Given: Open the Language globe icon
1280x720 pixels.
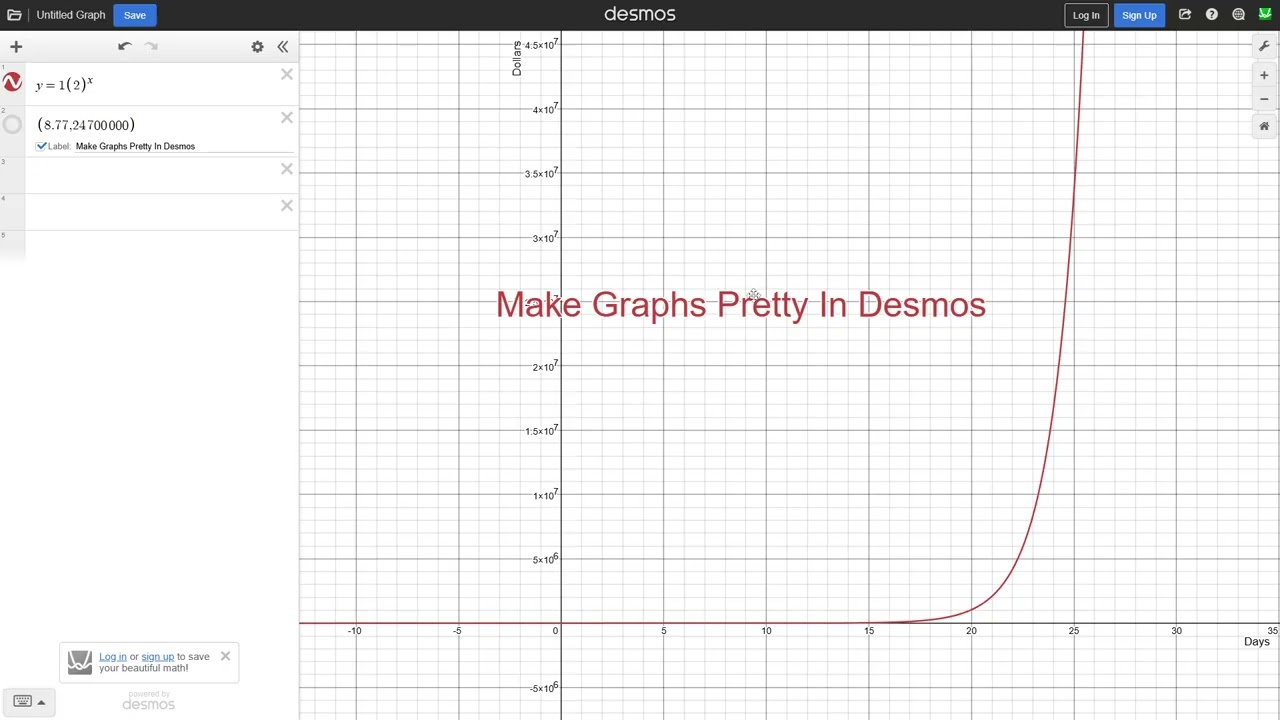Looking at the screenshot, I should click(x=1239, y=15).
